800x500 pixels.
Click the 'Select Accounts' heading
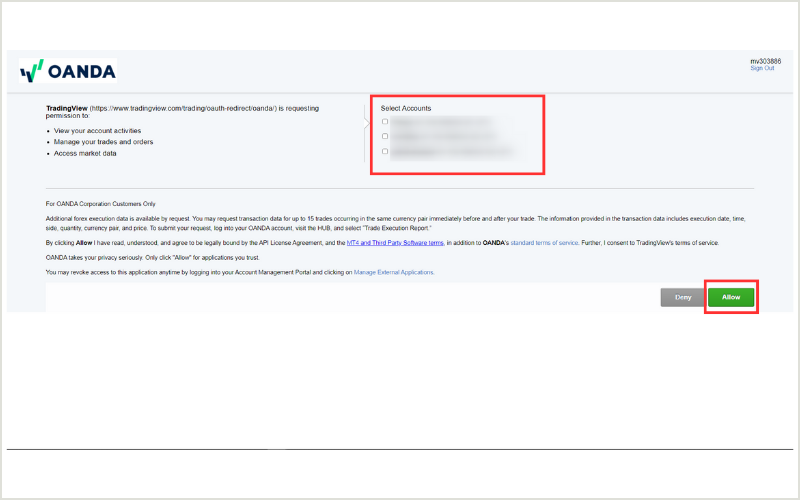tap(406, 108)
